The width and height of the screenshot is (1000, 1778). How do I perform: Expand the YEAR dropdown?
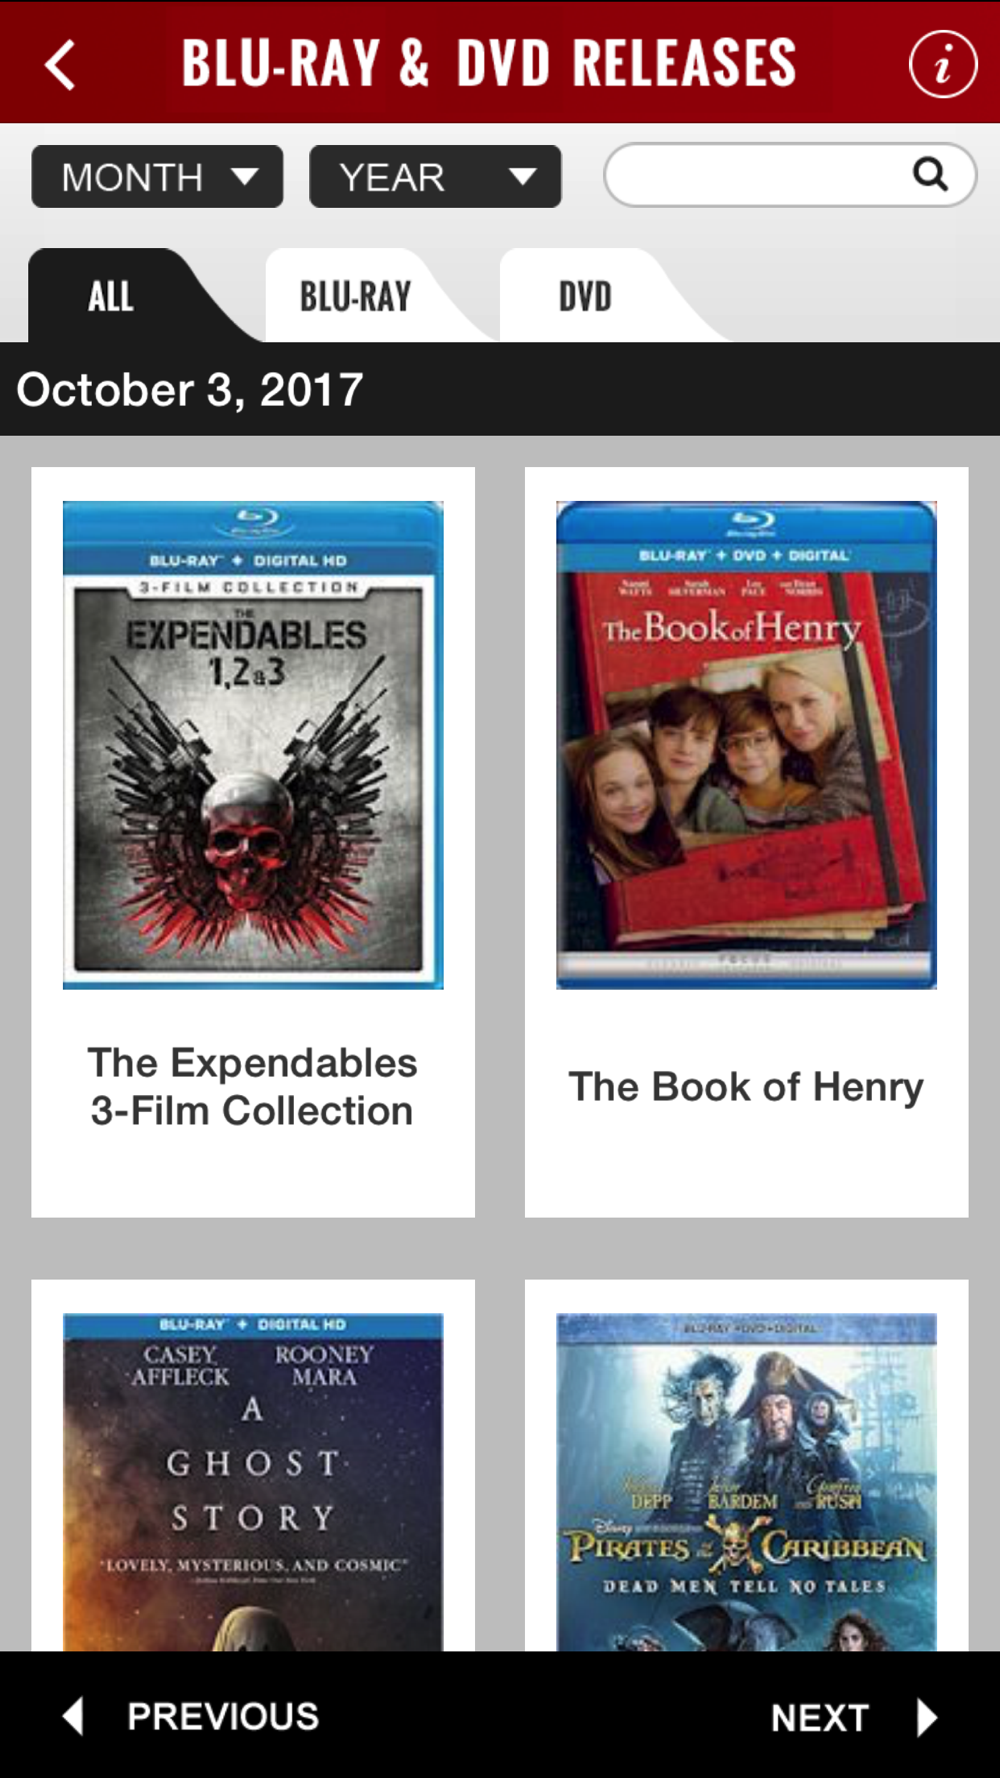(x=435, y=177)
